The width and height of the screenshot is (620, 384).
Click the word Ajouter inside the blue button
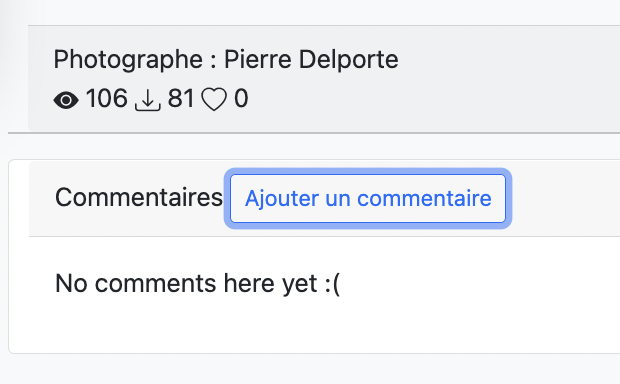(x=282, y=199)
